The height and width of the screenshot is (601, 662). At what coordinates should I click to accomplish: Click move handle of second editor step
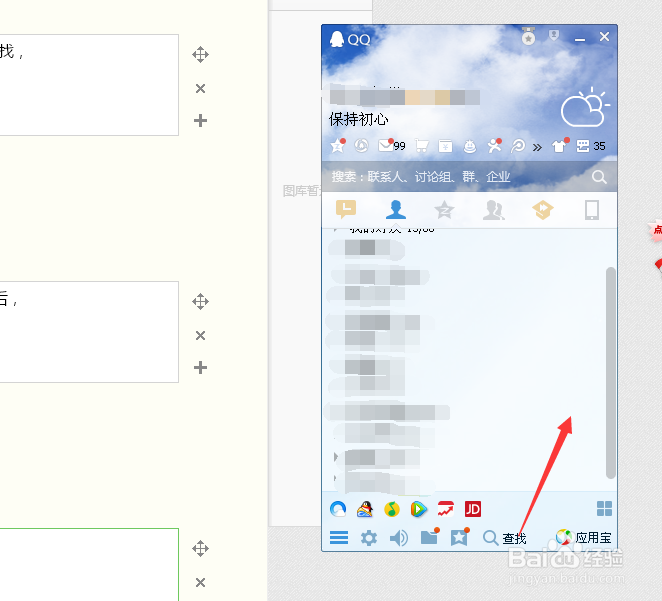coord(200,301)
